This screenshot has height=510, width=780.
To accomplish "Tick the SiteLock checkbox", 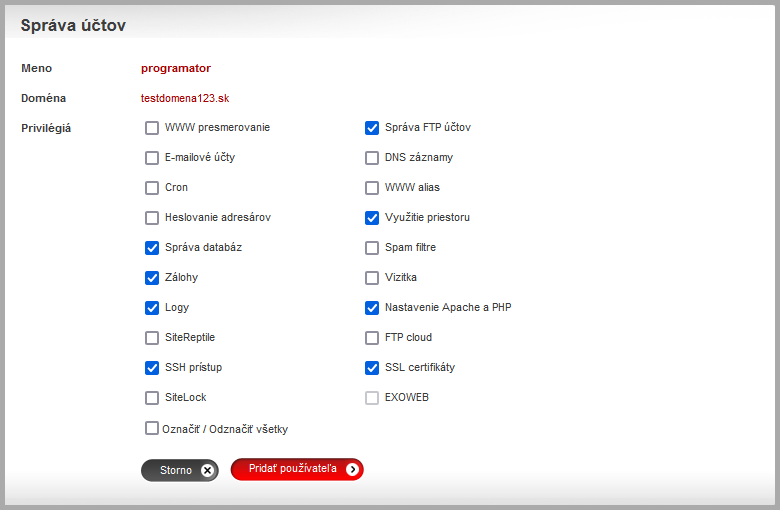I will coord(152,398).
